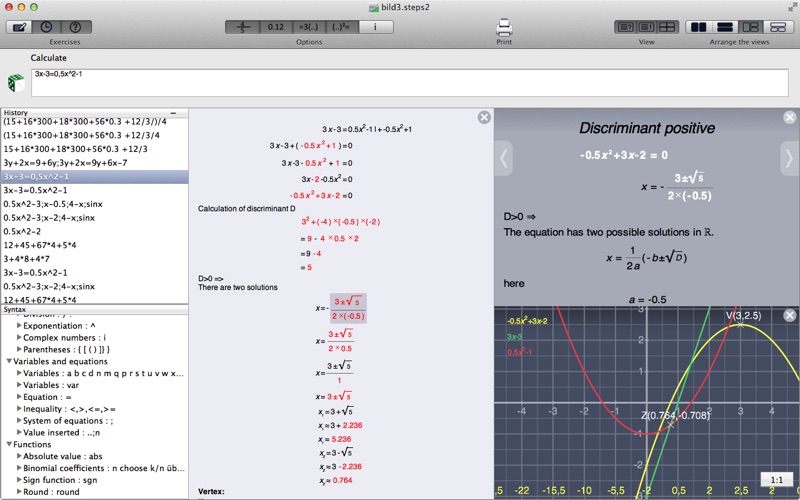
Task: Expand the System of equations syntax item
Action: (19, 420)
